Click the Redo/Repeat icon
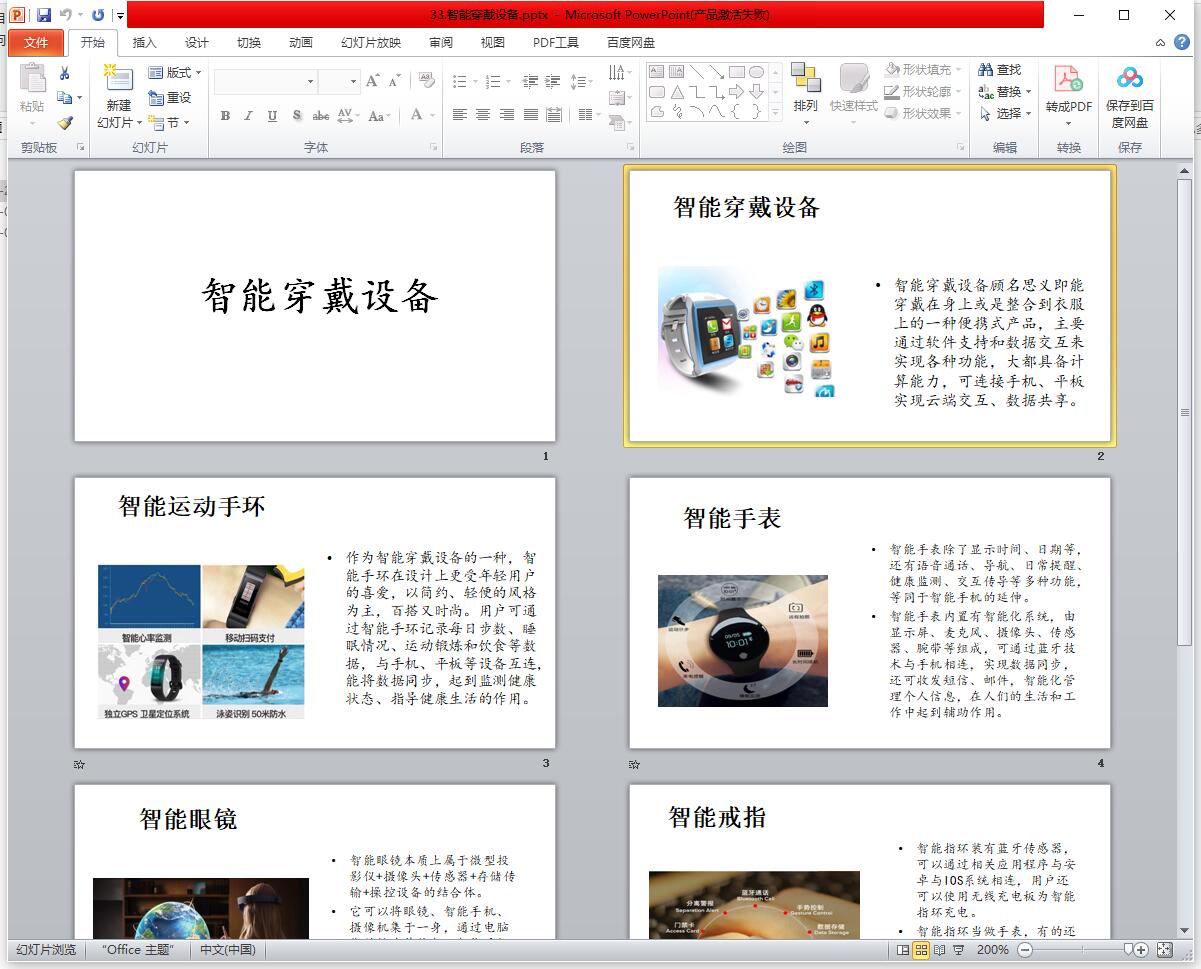The width and height of the screenshot is (1201, 969). tap(97, 15)
